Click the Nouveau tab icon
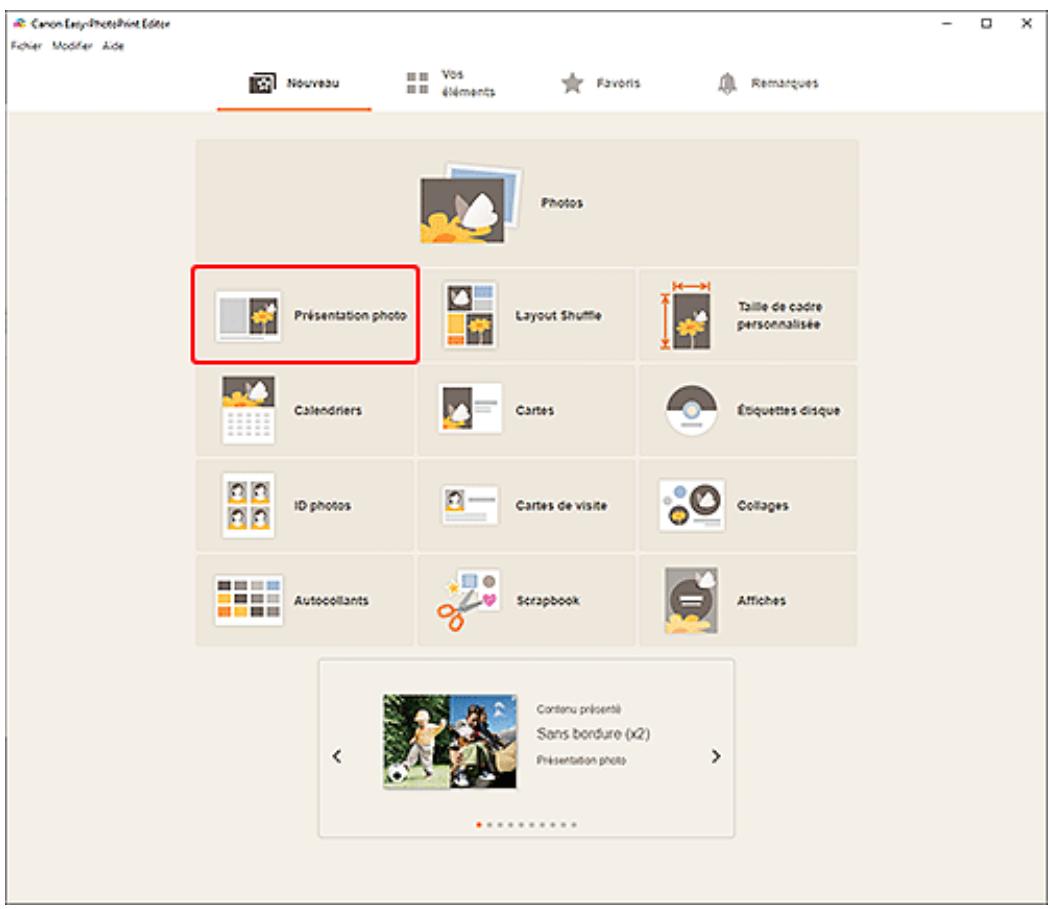Viewport: 1050px width, 909px height. (x=262, y=83)
